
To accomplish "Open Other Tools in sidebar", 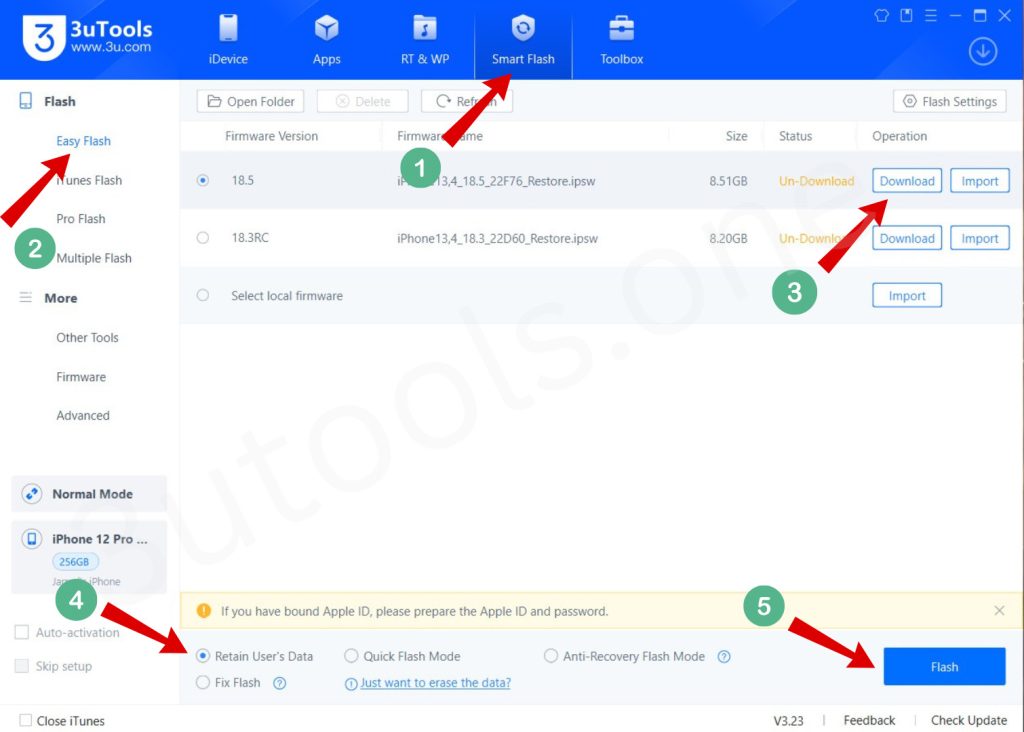I will click(87, 338).
